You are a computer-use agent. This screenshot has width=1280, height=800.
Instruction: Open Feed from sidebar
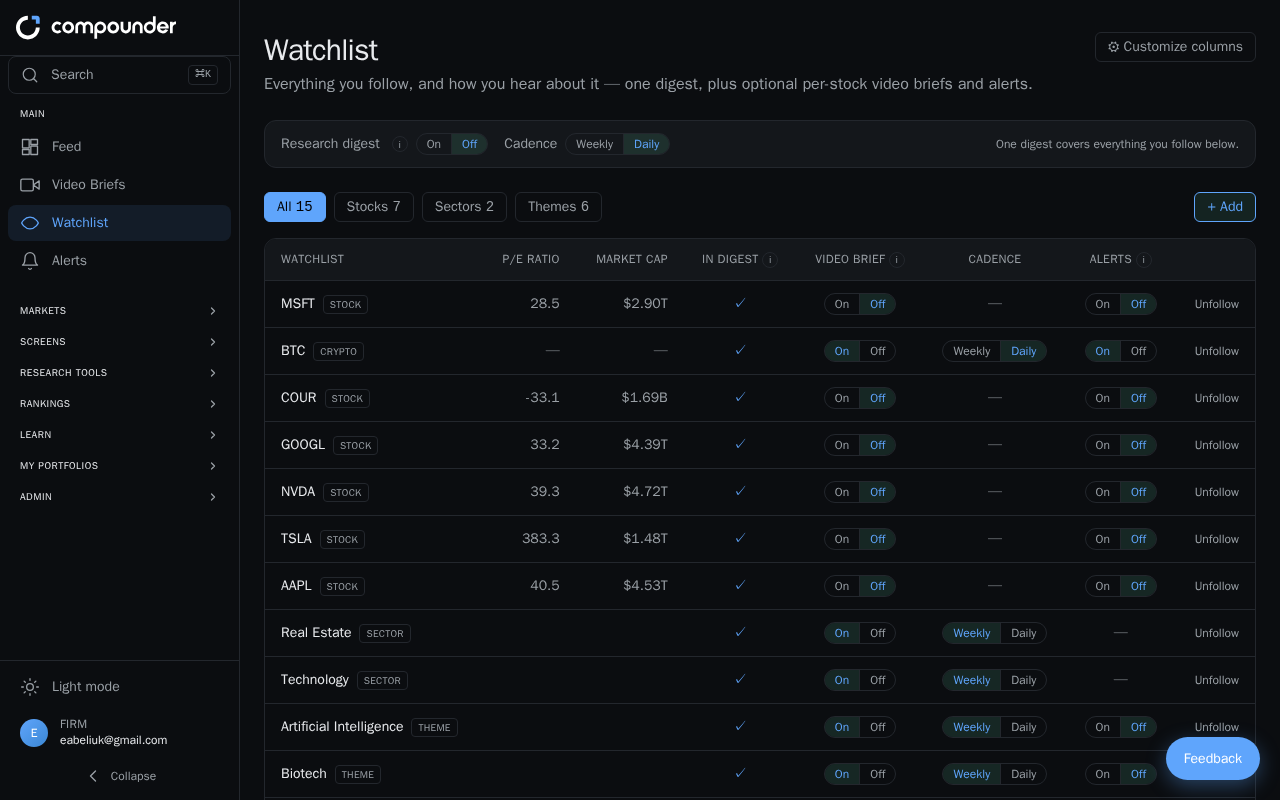(119, 147)
